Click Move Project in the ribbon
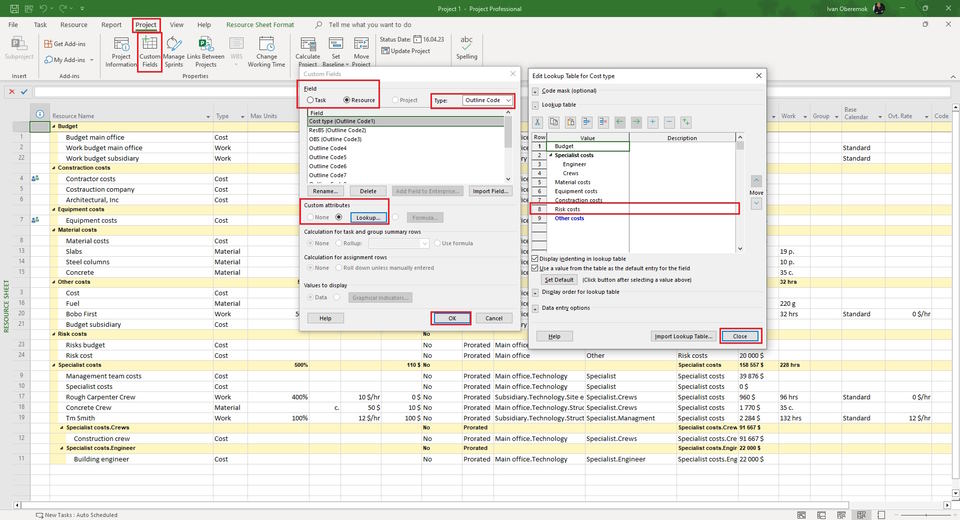 [x=361, y=52]
